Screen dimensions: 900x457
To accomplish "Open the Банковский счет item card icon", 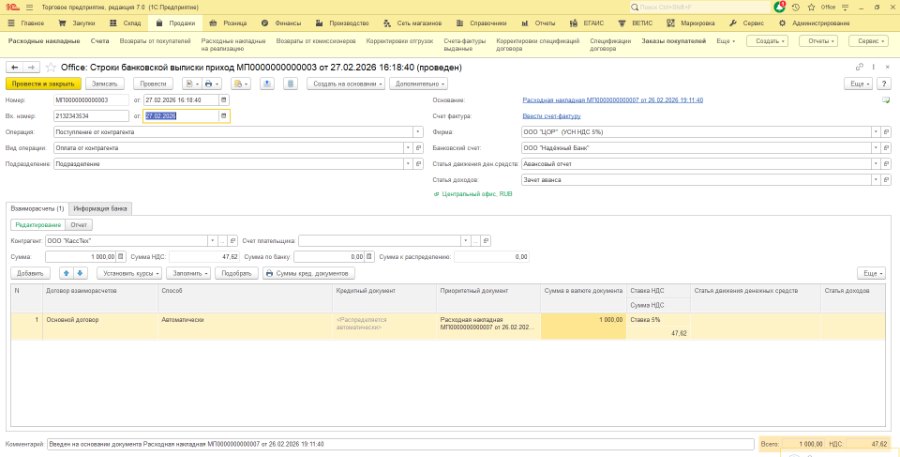I will [887, 148].
